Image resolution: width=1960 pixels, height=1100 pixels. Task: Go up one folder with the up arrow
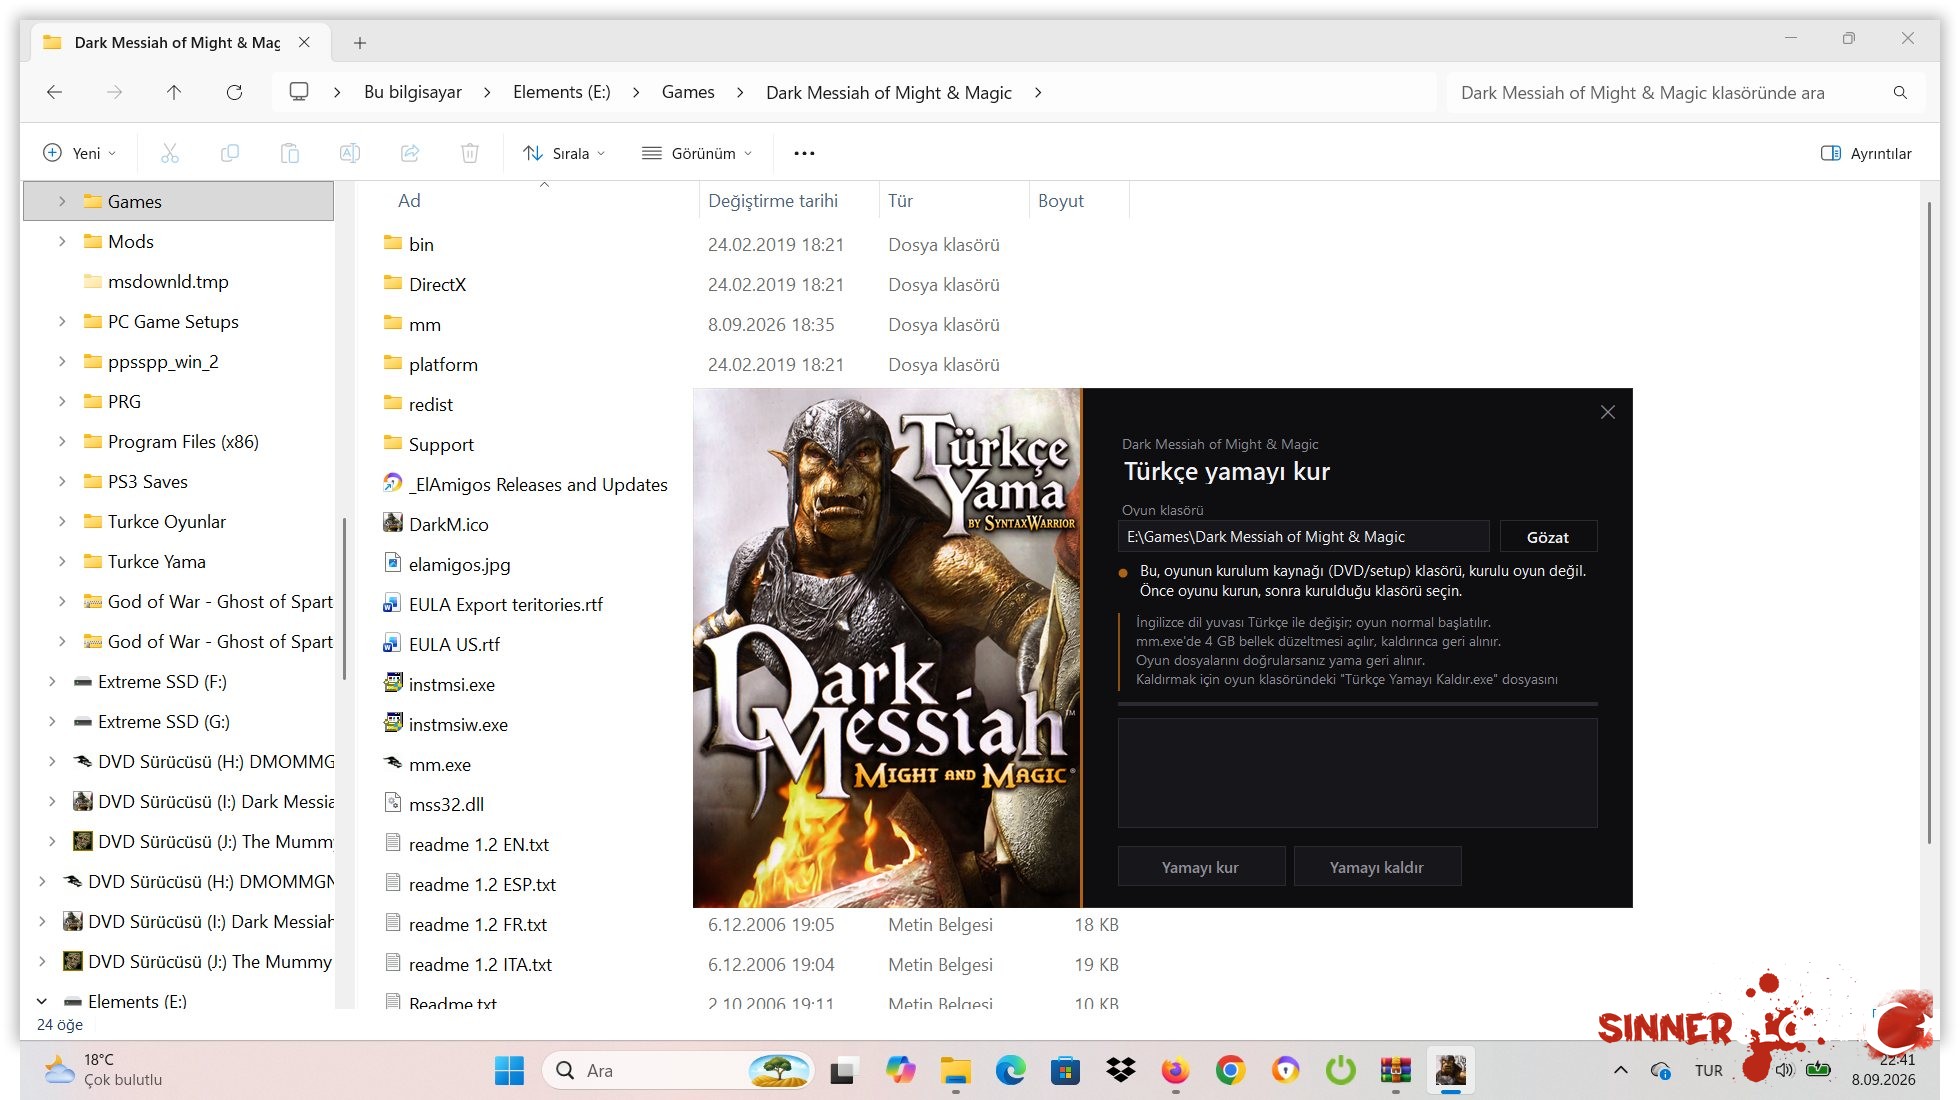[174, 92]
